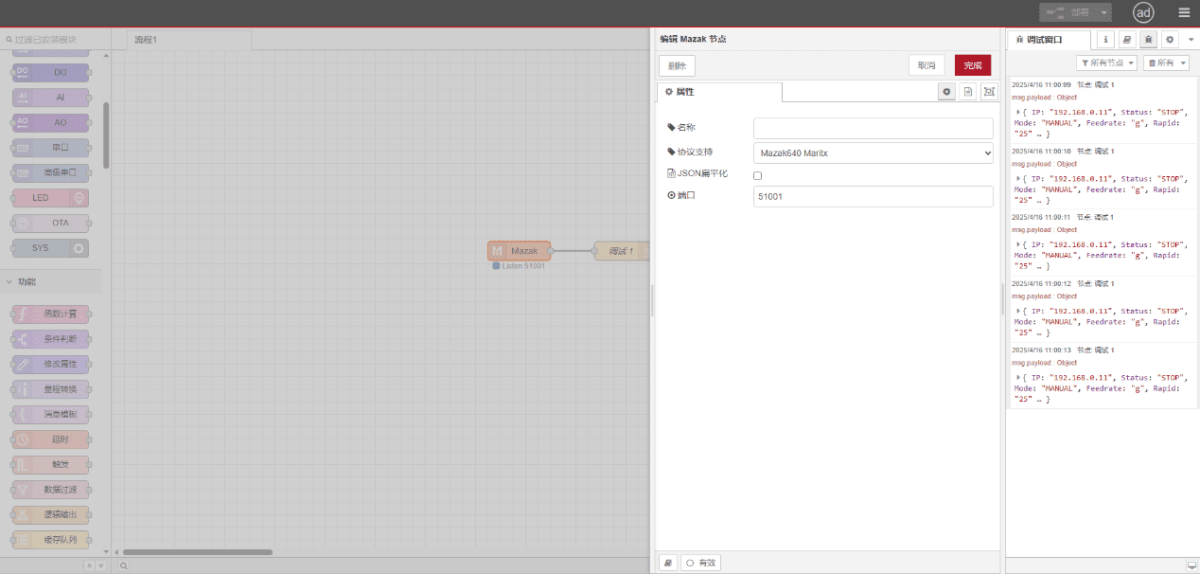Expand all palette categories arrow

(x=100, y=566)
